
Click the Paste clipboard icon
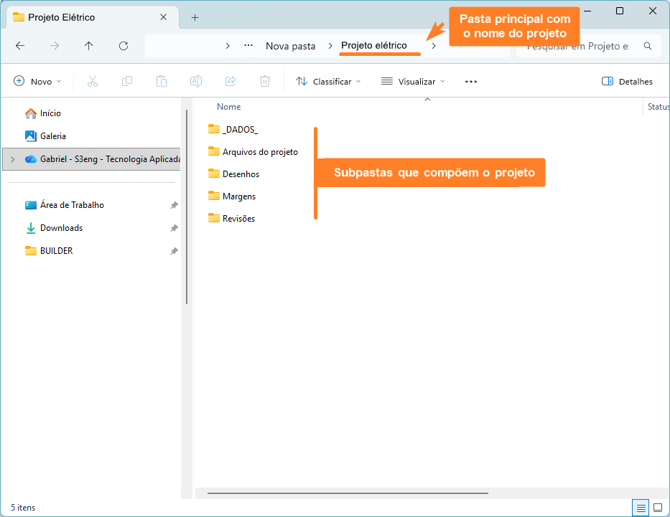click(161, 81)
